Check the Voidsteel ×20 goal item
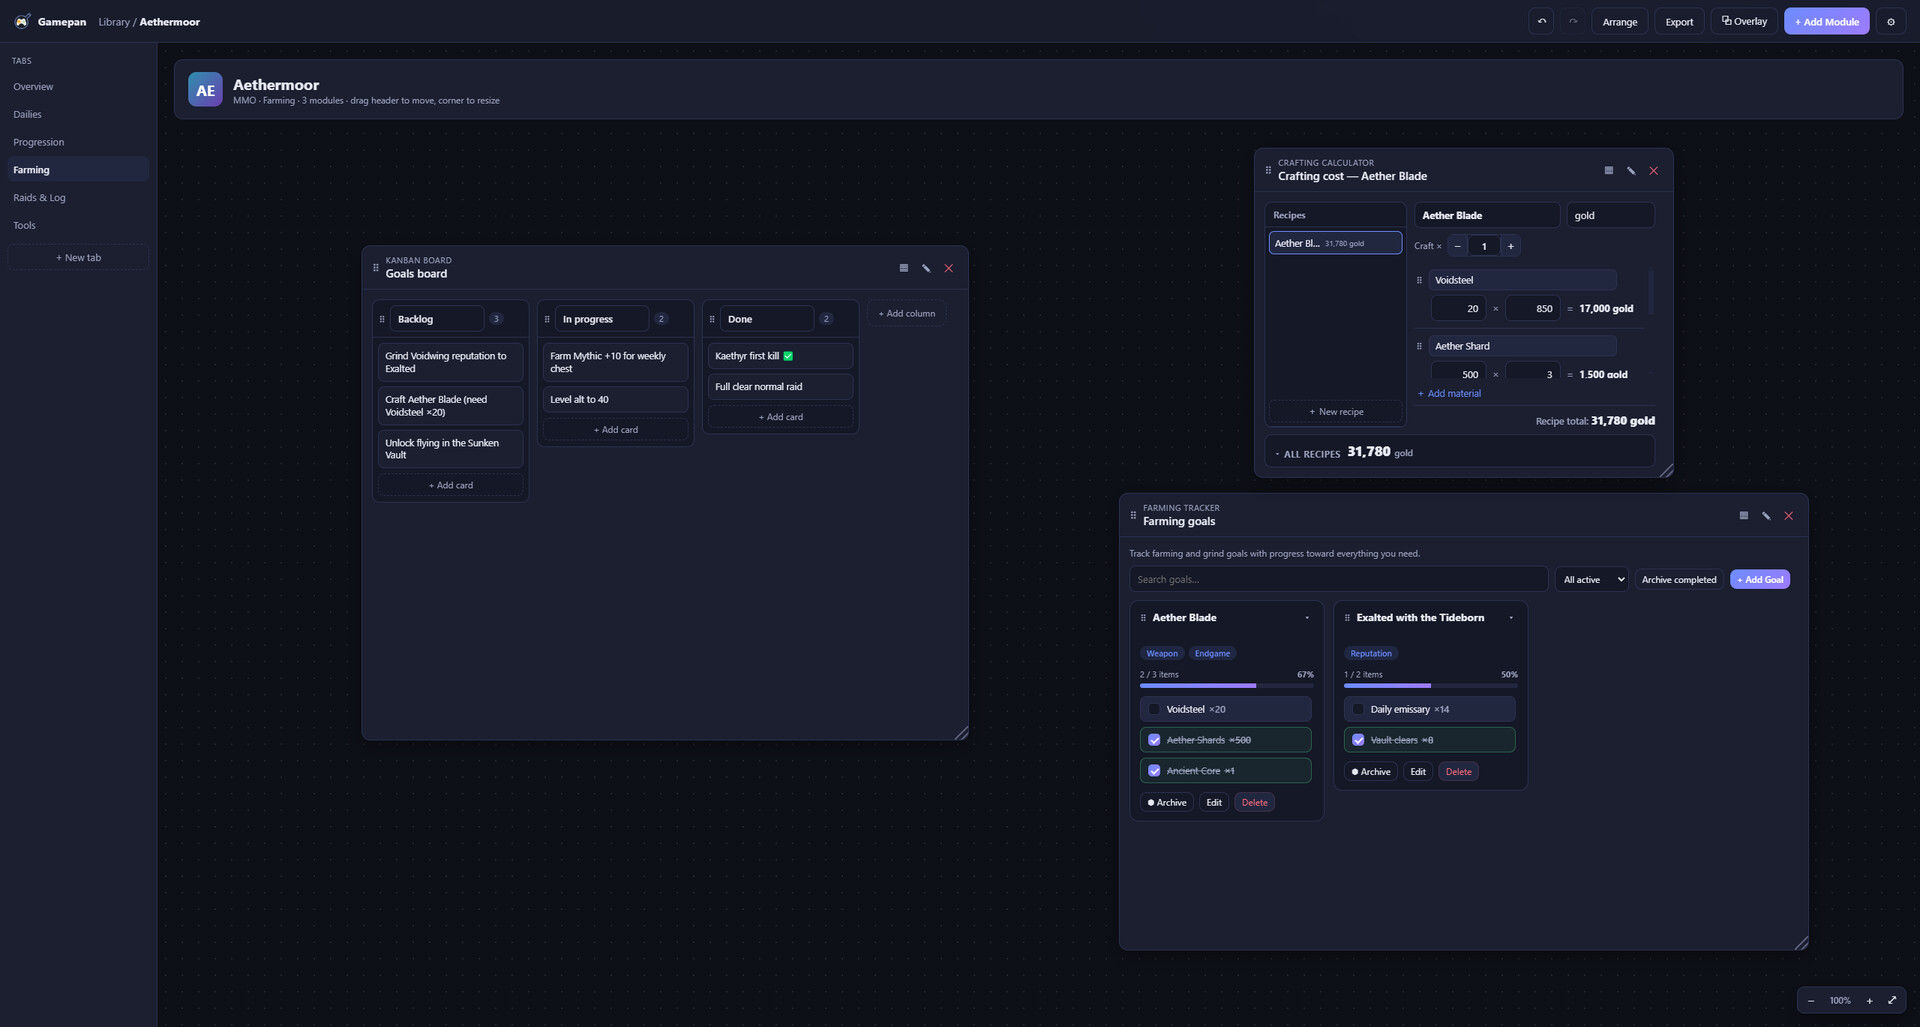The width and height of the screenshot is (1920, 1027). point(1154,709)
